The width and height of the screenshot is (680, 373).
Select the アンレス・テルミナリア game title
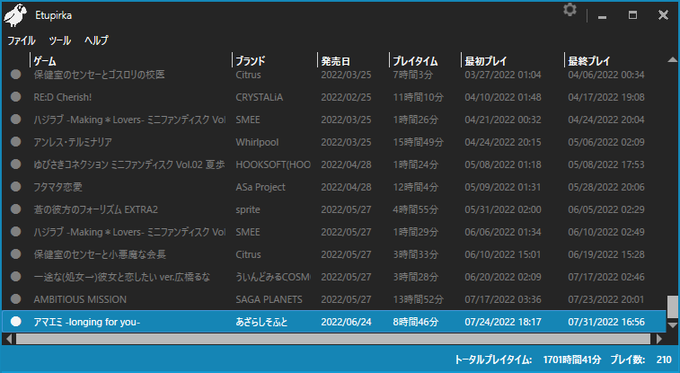point(73,142)
